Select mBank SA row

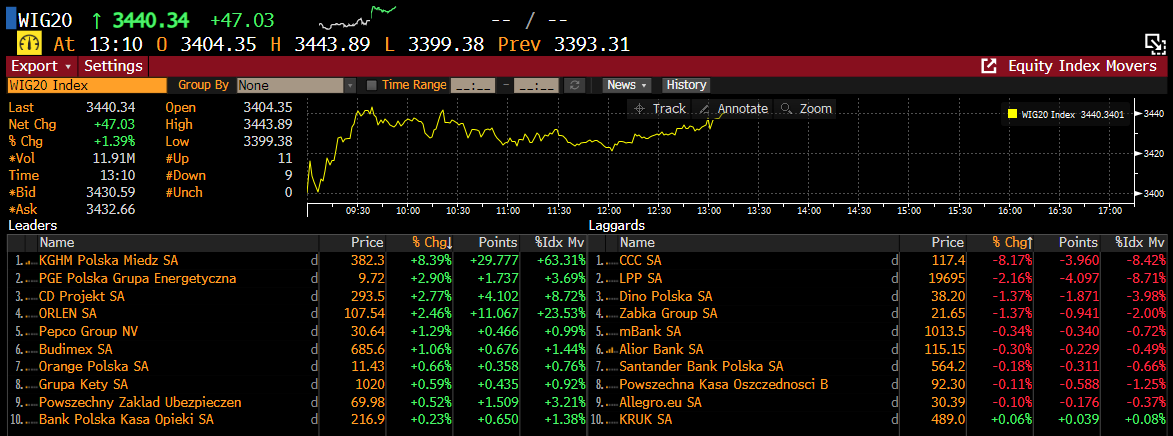point(878,331)
